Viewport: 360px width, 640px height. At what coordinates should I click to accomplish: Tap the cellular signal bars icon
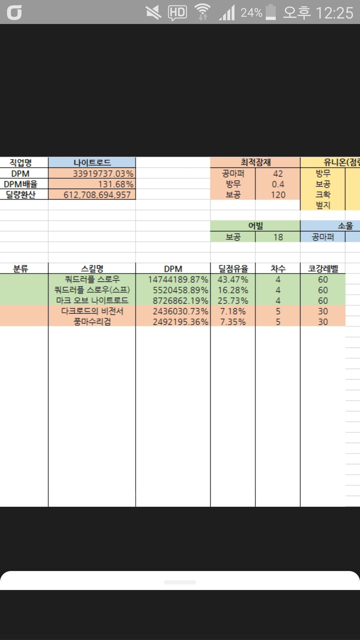pos(227,13)
